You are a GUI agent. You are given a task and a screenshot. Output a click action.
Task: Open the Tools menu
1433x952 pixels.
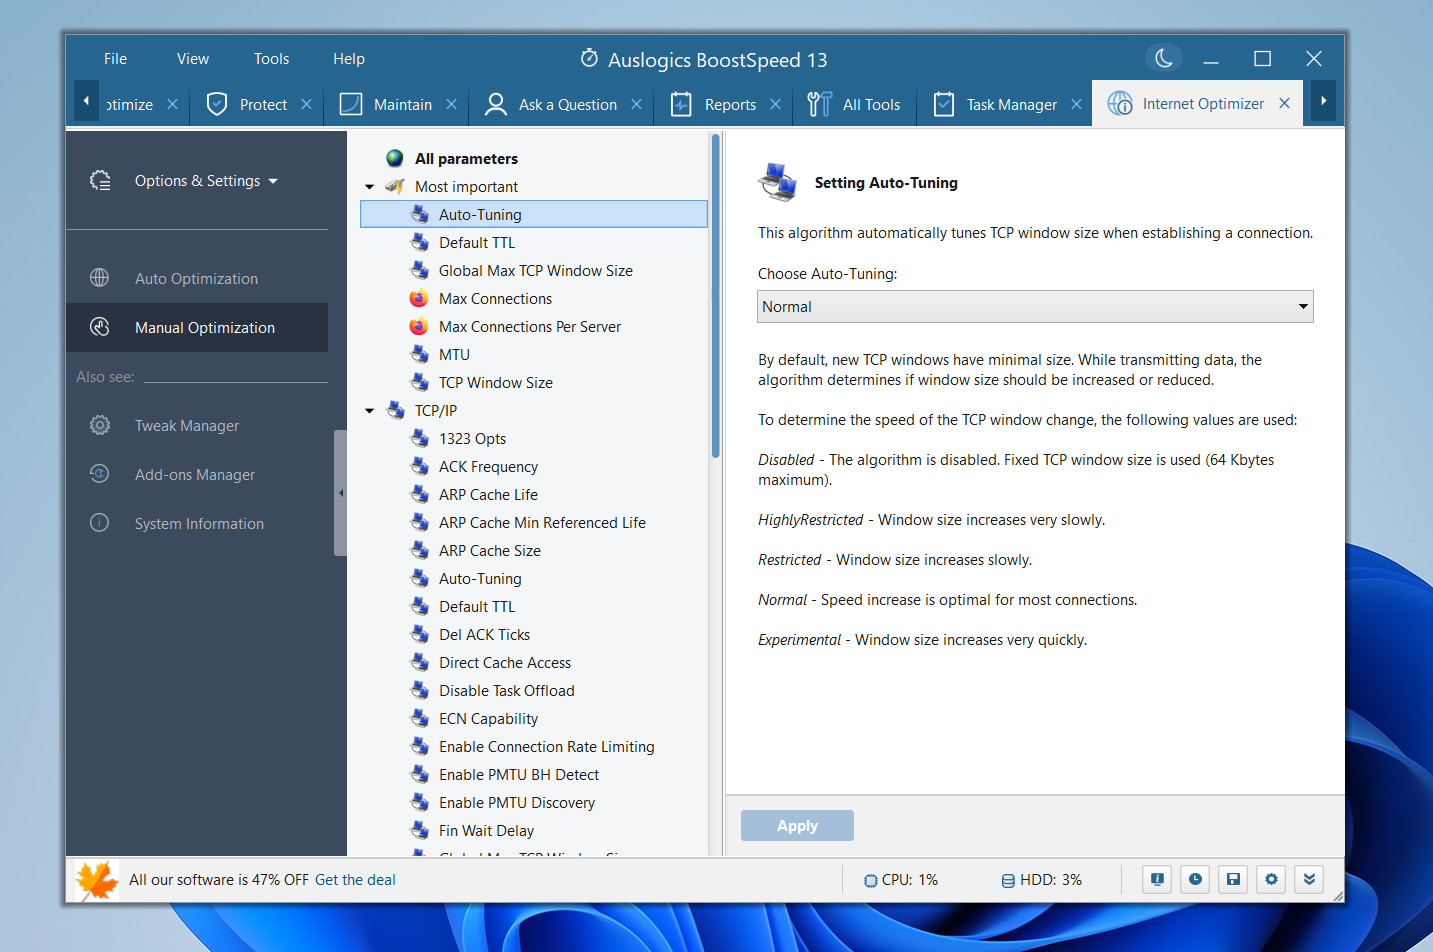[x=271, y=59]
